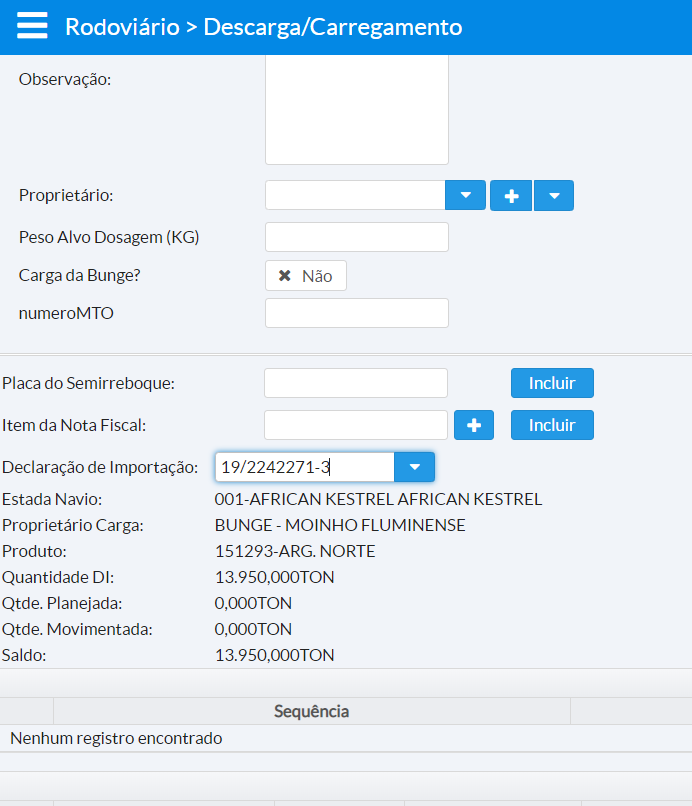This screenshot has width=692, height=806.
Task: Expand the Declaração de Importação dropdown
Action: point(415,467)
